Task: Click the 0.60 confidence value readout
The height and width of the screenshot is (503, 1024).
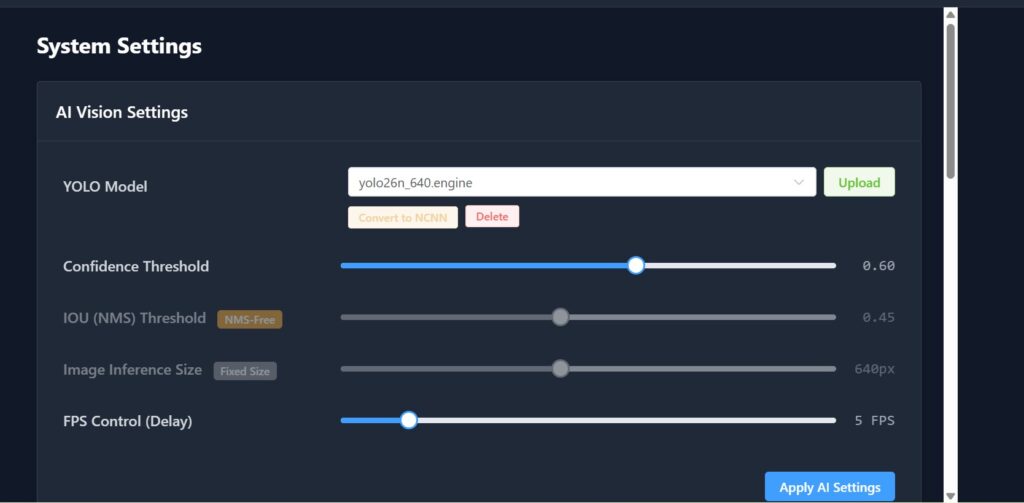Action: point(878,266)
